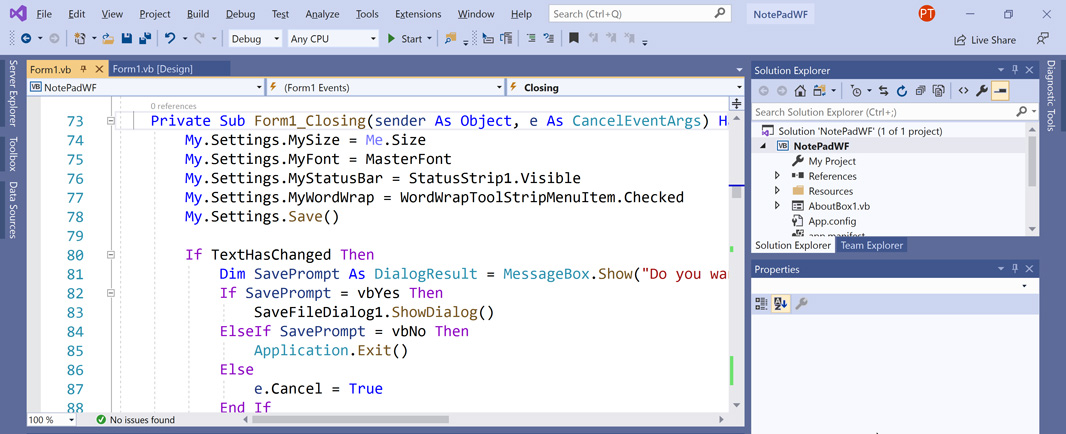The height and width of the screenshot is (434, 1066).
Task: Click the Search Solution Explorer input field
Action: pos(883,112)
